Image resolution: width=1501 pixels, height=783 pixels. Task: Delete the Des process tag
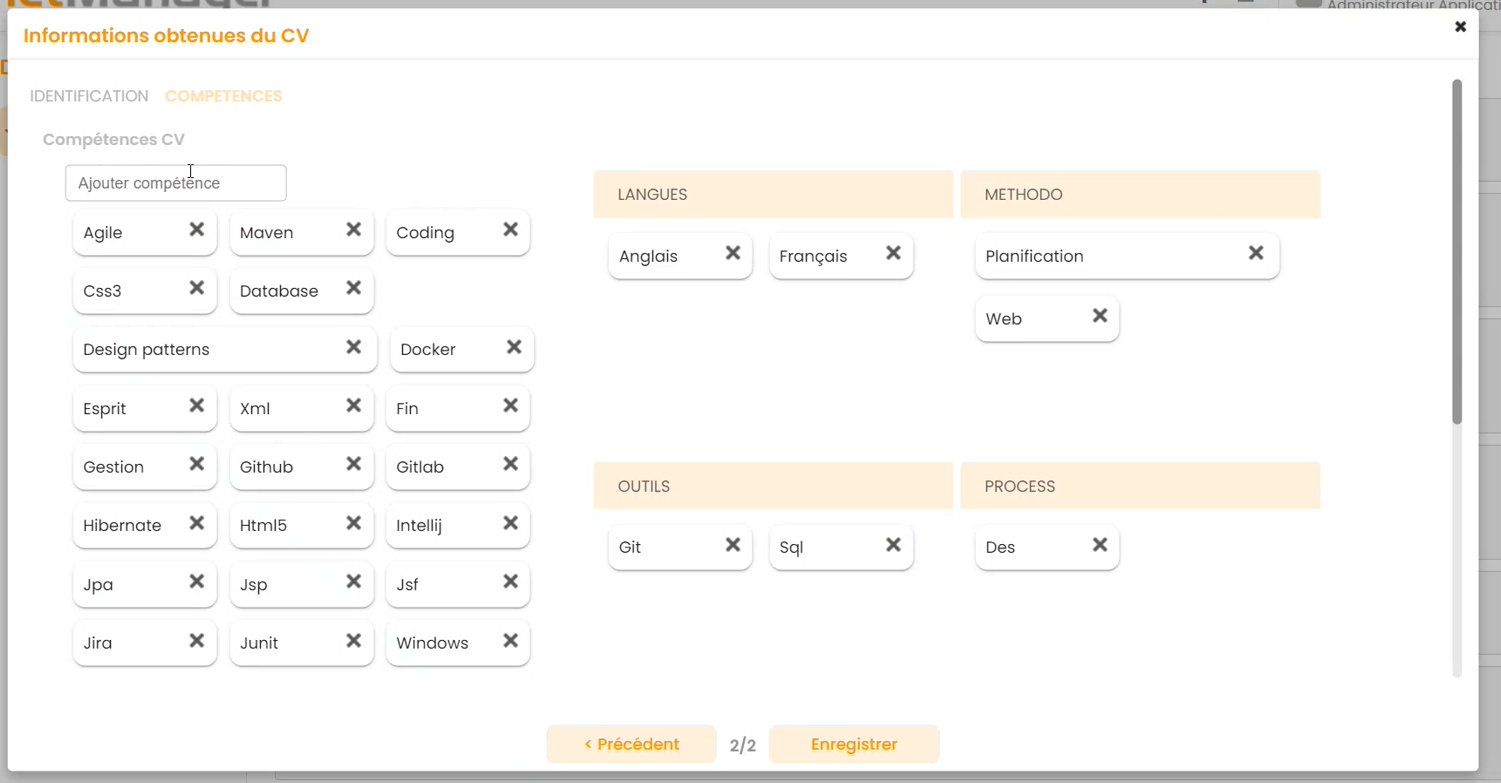point(1100,545)
